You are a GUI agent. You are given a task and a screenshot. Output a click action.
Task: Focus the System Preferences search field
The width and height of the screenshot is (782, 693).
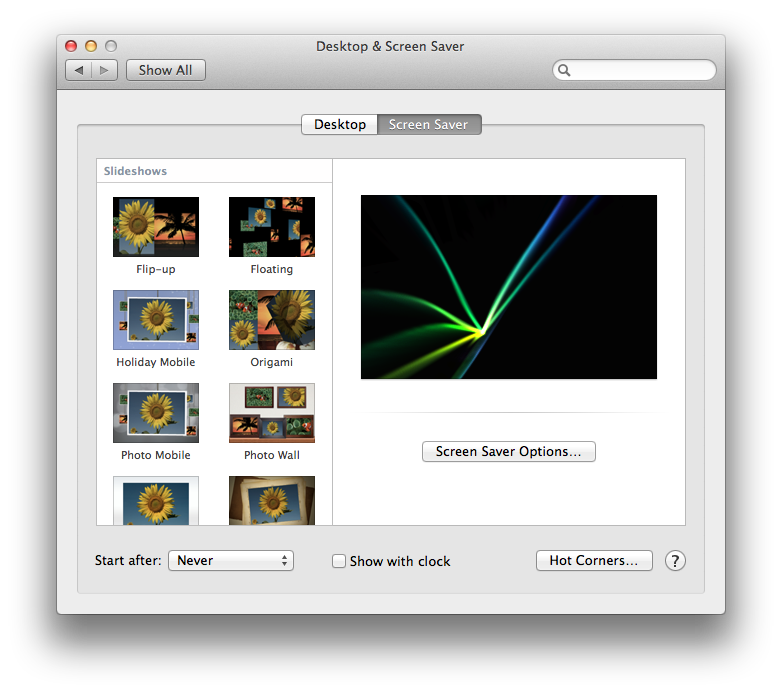(634, 70)
